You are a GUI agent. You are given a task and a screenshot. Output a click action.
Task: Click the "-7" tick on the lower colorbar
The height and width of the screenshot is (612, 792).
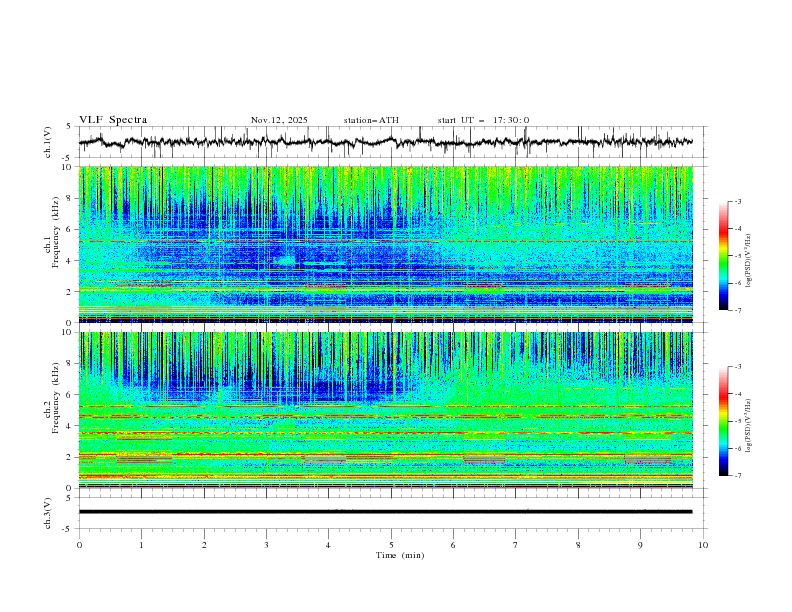737,475
